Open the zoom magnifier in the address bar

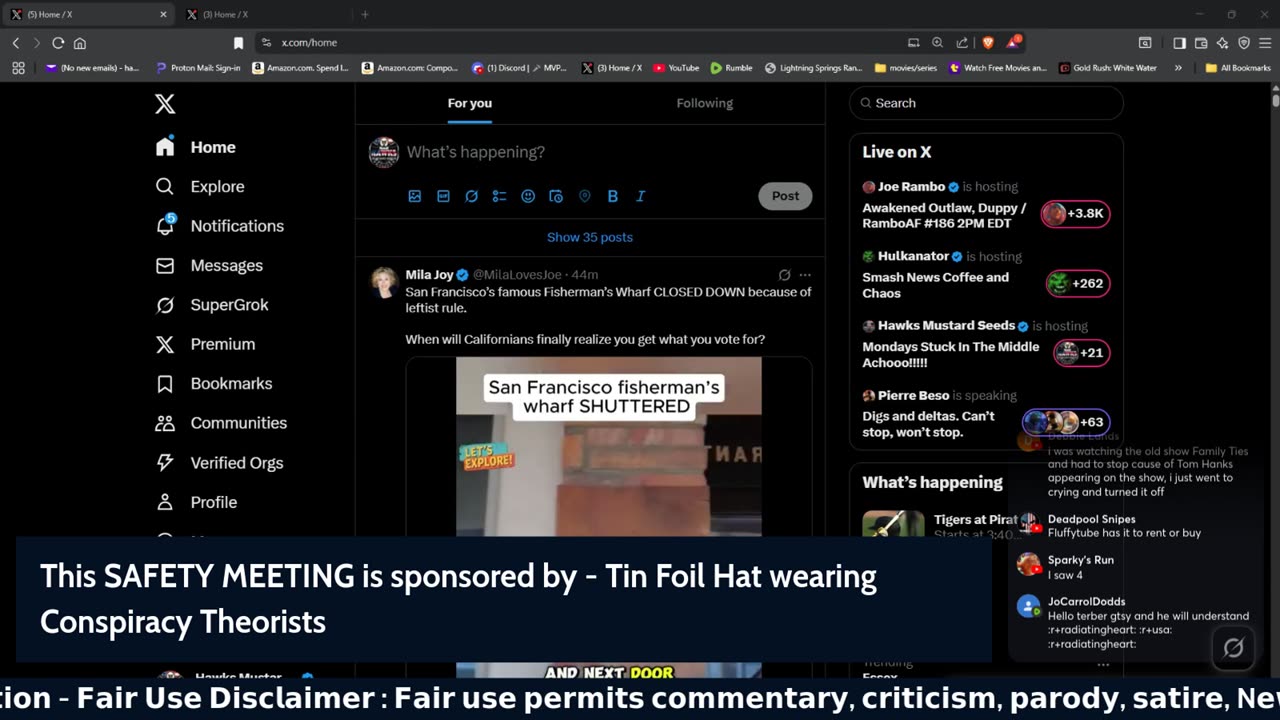(x=937, y=43)
